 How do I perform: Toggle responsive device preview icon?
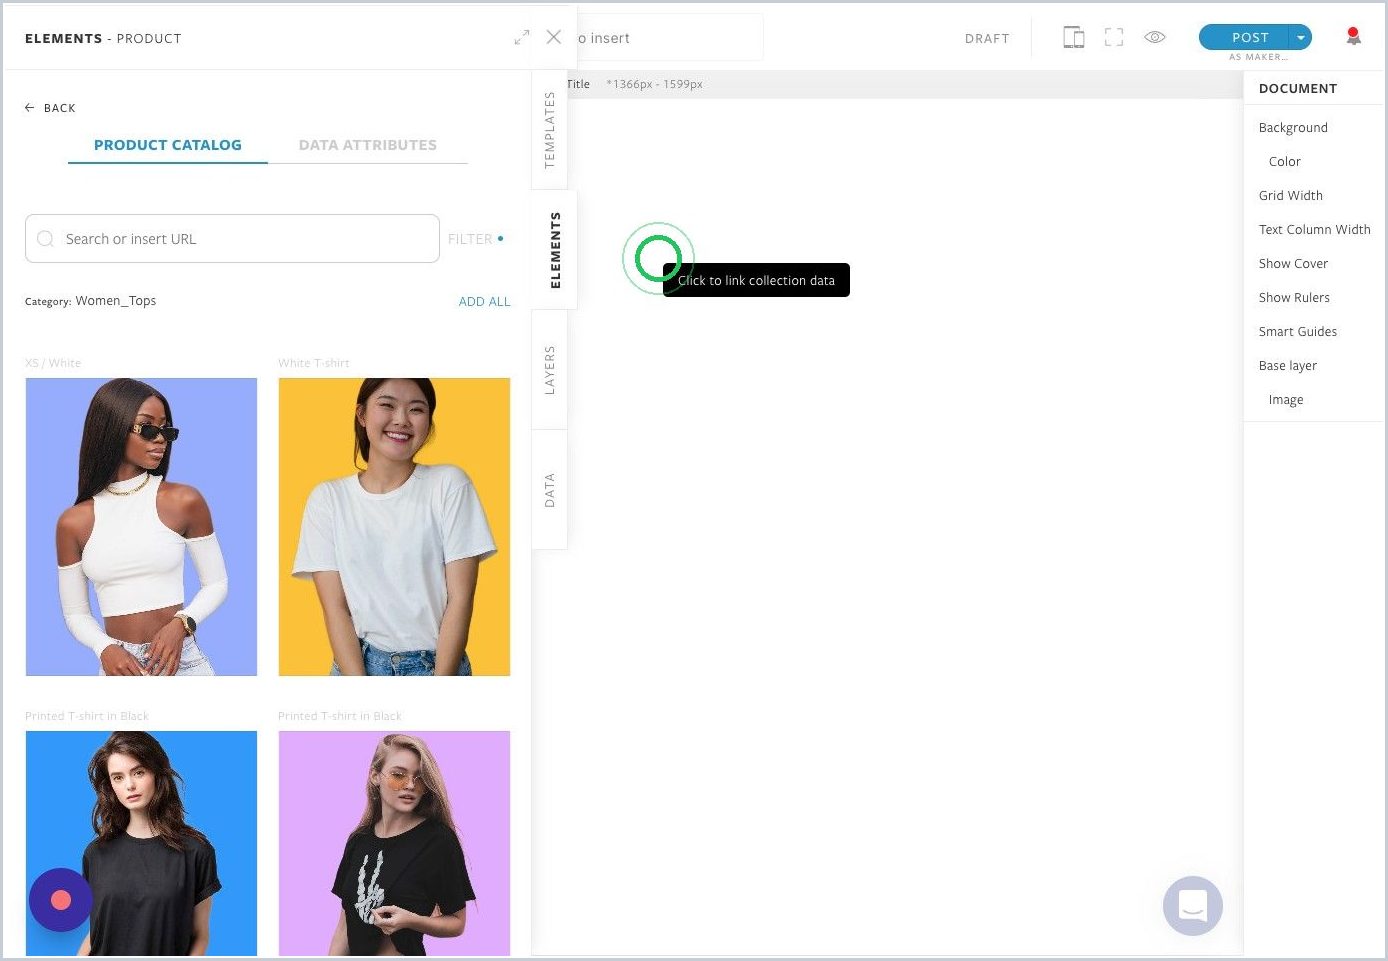point(1073,37)
